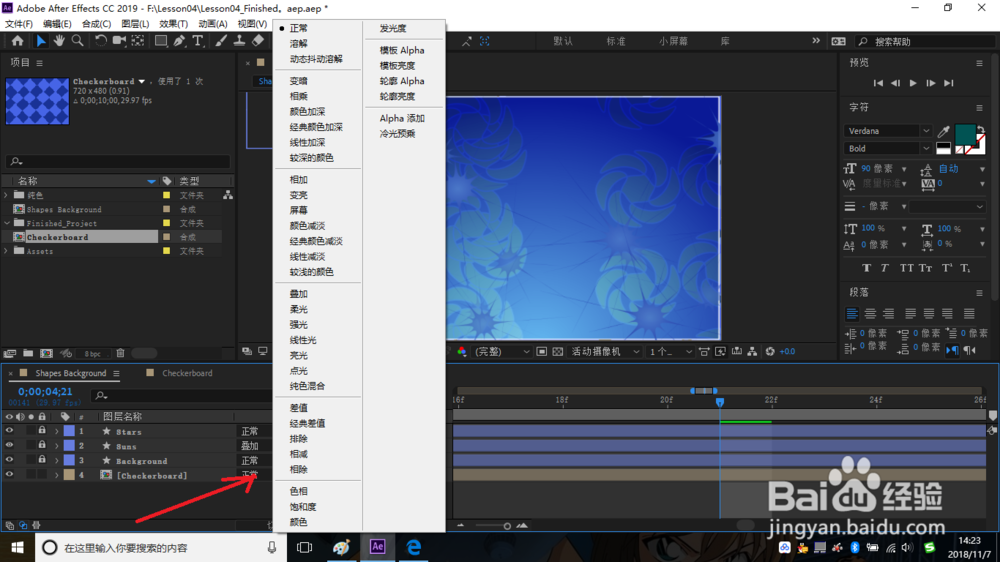Screen dimensions: 1000x562
Task: Expand the Stars layer properties
Action: (x=57, y=432)
